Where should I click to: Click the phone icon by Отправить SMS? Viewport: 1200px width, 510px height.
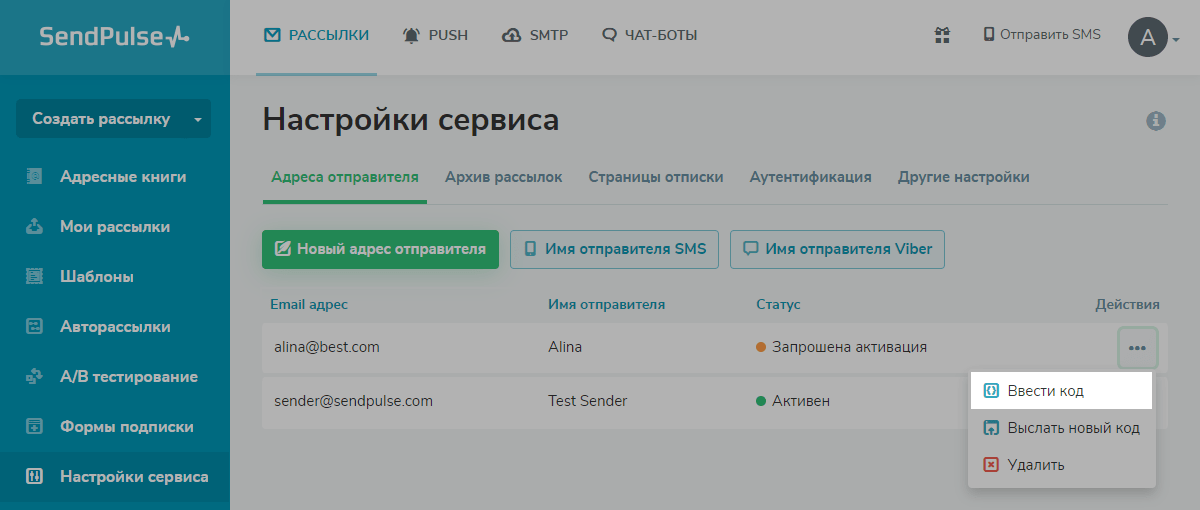[x=989, y=35]
